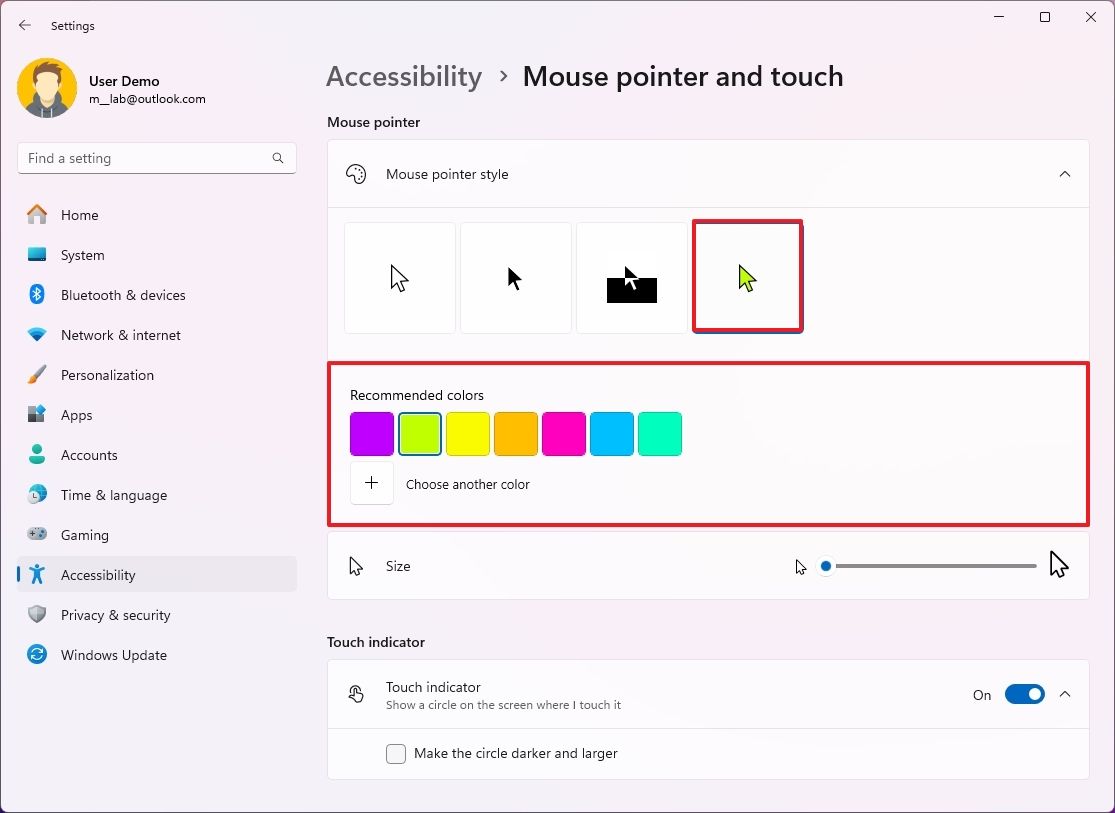
Task: Open Gaming settings via its controller icon
Action: click(x=36, y=535)
